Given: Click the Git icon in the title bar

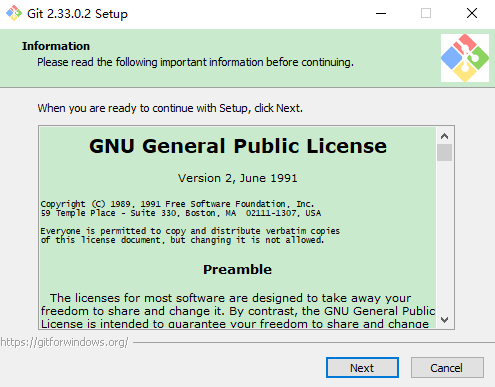Looking at the screenshot, I should (x=14, y=13).
